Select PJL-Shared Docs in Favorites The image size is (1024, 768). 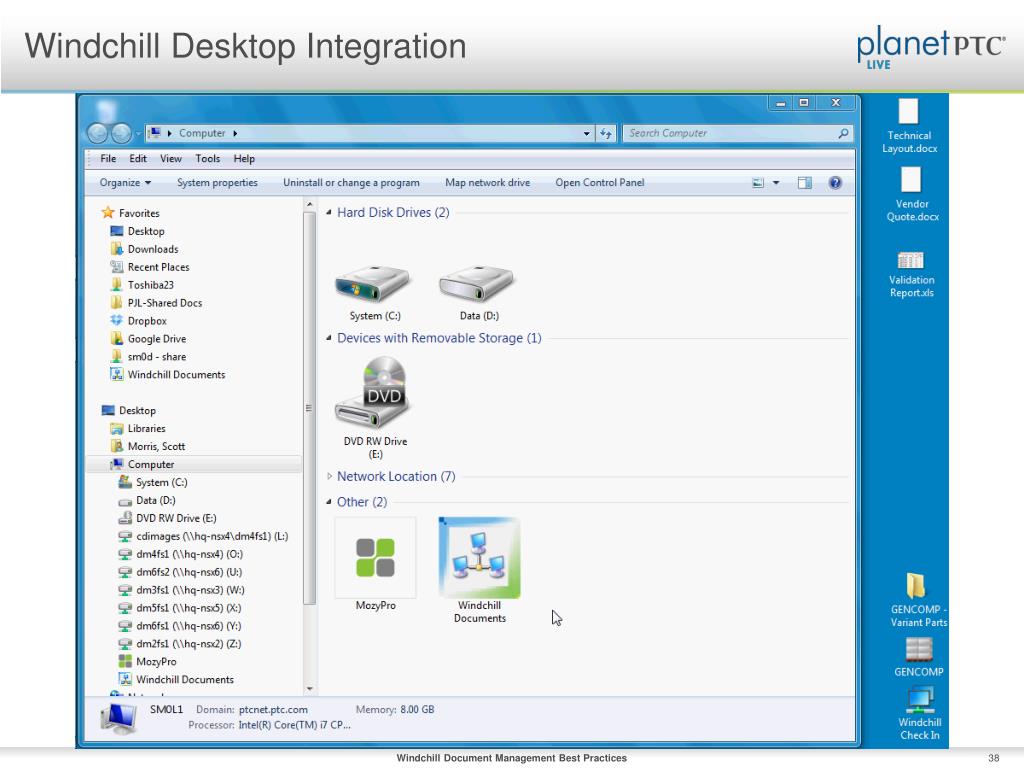tap(156, 303)
